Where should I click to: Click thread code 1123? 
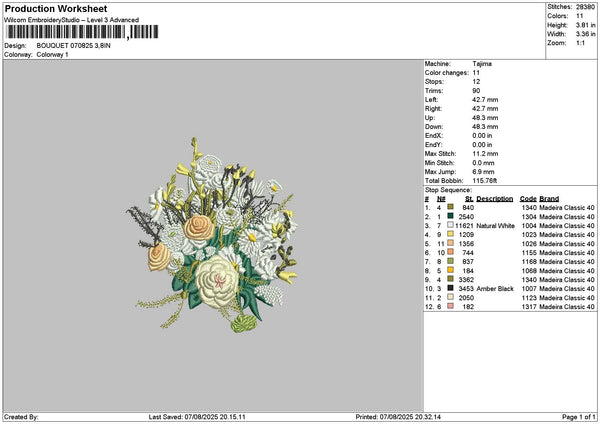[x=529, y=298]
